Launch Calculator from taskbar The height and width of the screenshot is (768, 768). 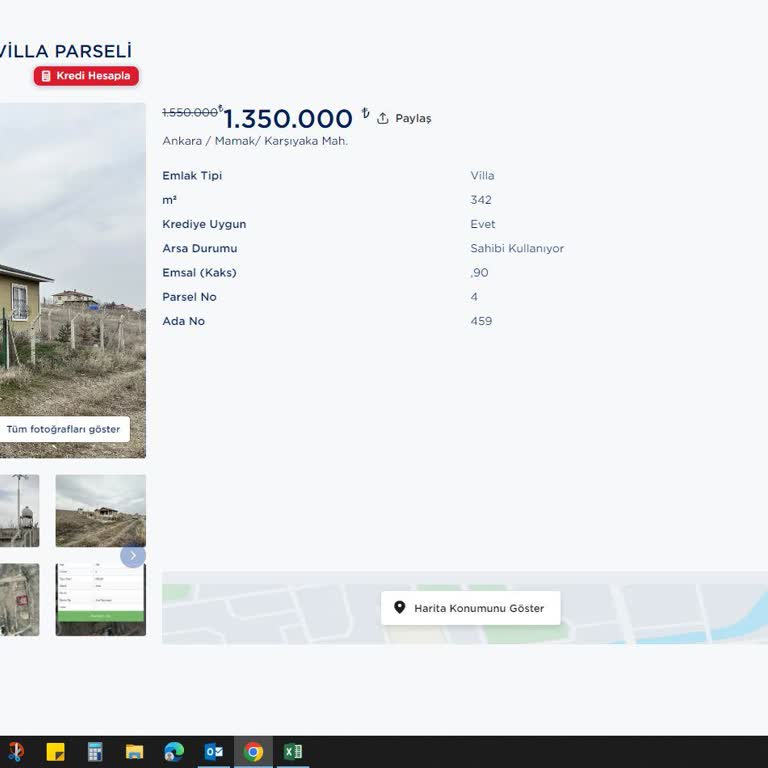coord(95,752)
